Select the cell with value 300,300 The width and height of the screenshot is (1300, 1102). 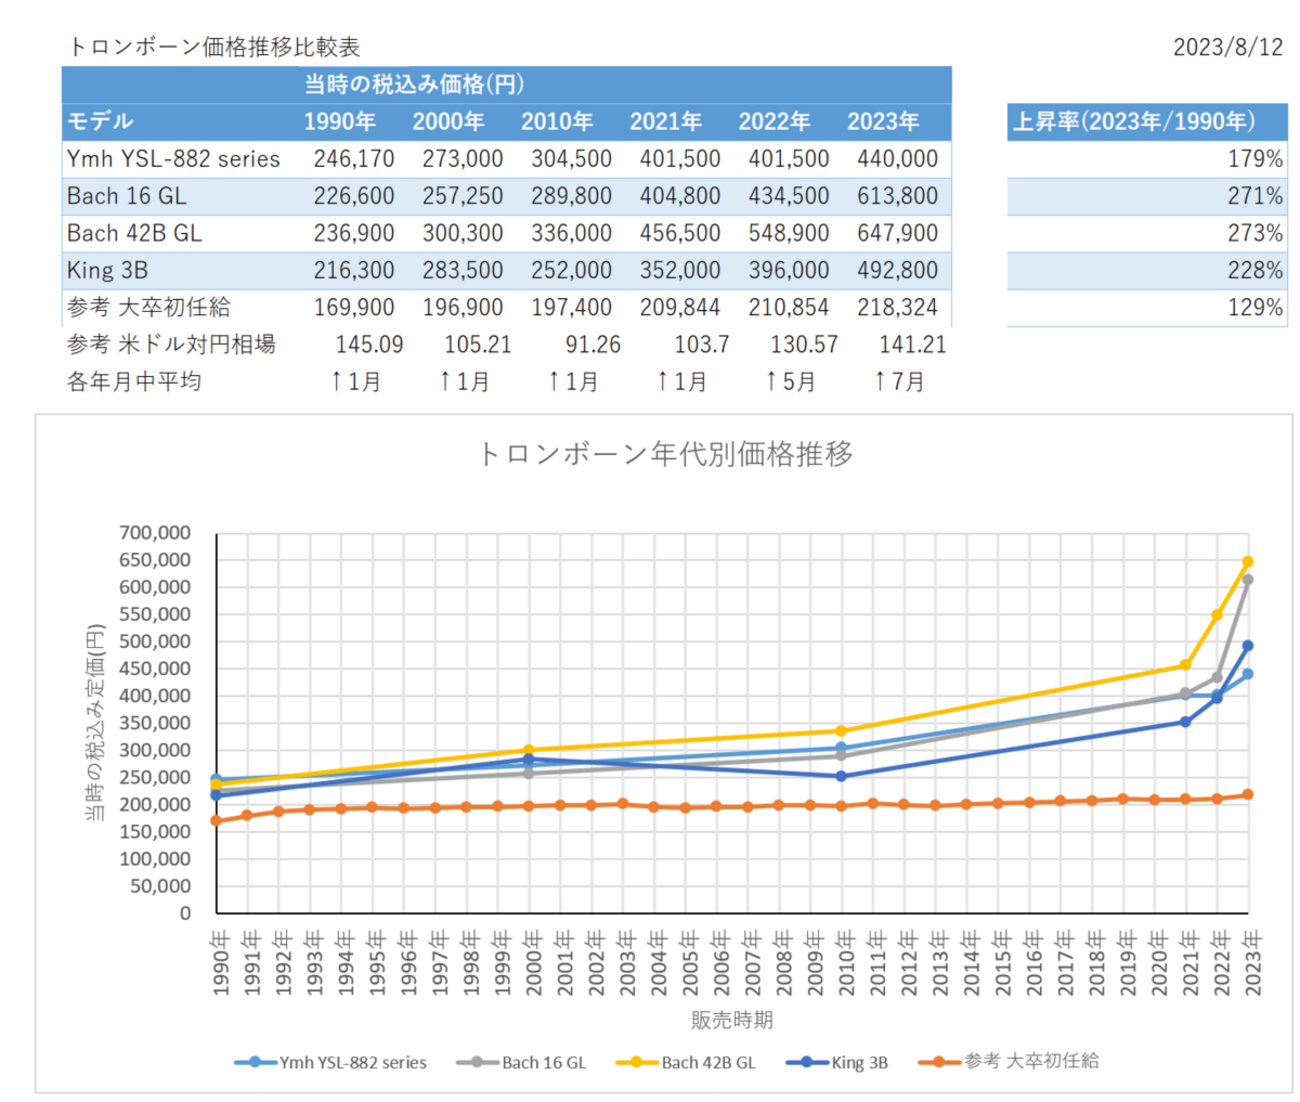(x=462, y=233)
